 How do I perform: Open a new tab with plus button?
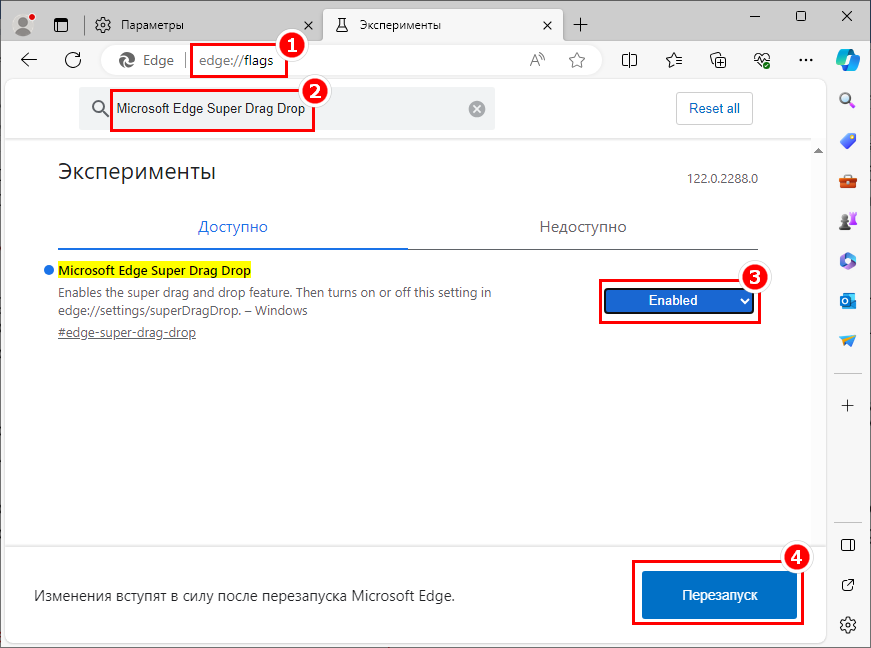point(580,25)
